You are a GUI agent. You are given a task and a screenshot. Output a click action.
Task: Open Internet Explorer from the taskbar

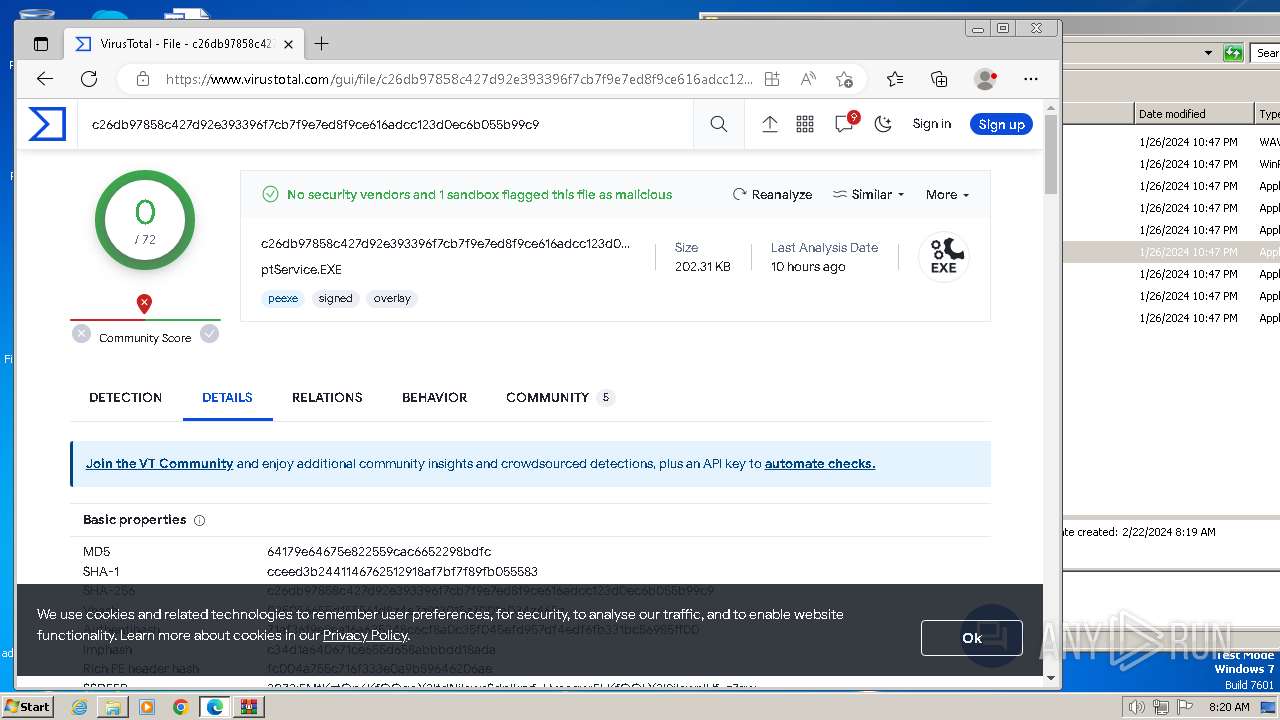79,707
